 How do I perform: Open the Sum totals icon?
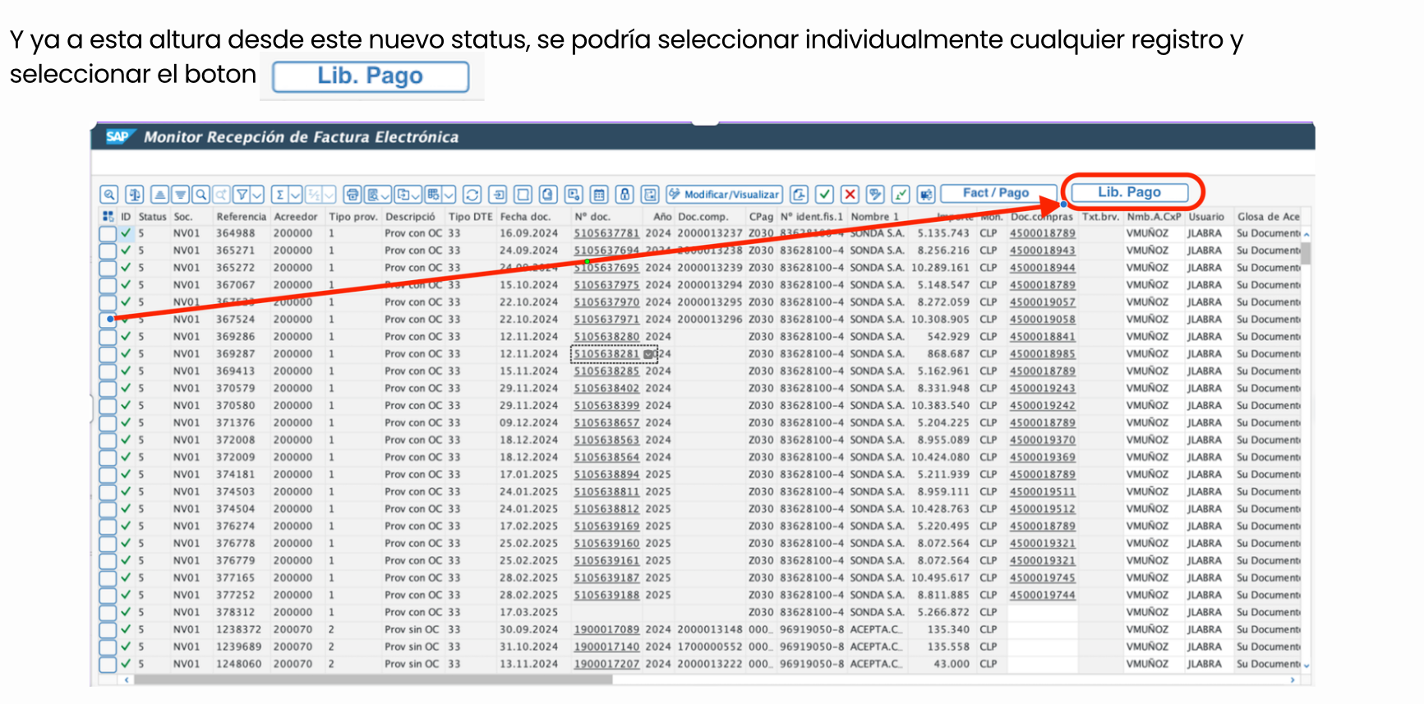280,194
